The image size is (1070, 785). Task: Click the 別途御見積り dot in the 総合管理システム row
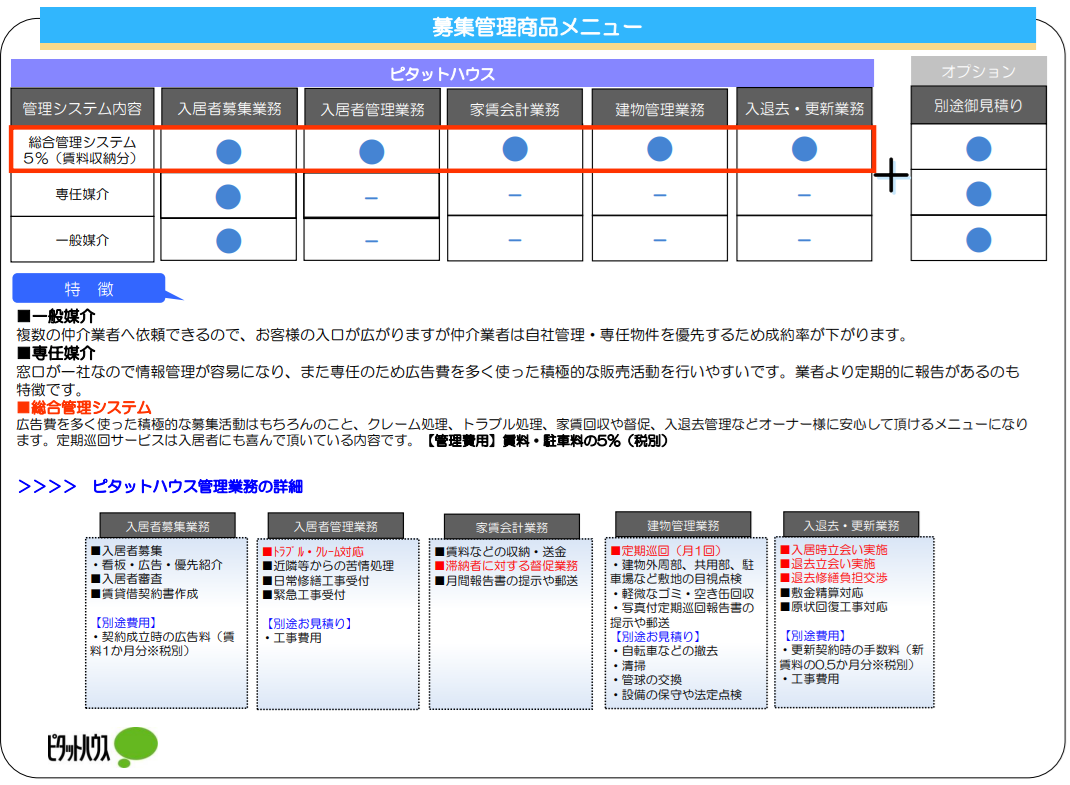tap(979, 149)
